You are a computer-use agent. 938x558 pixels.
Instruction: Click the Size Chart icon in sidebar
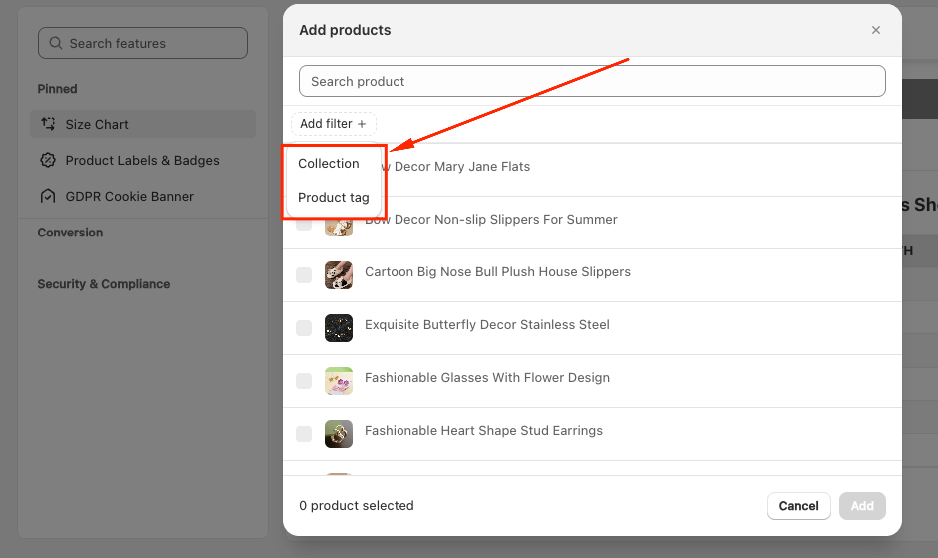tap(48, 125)
